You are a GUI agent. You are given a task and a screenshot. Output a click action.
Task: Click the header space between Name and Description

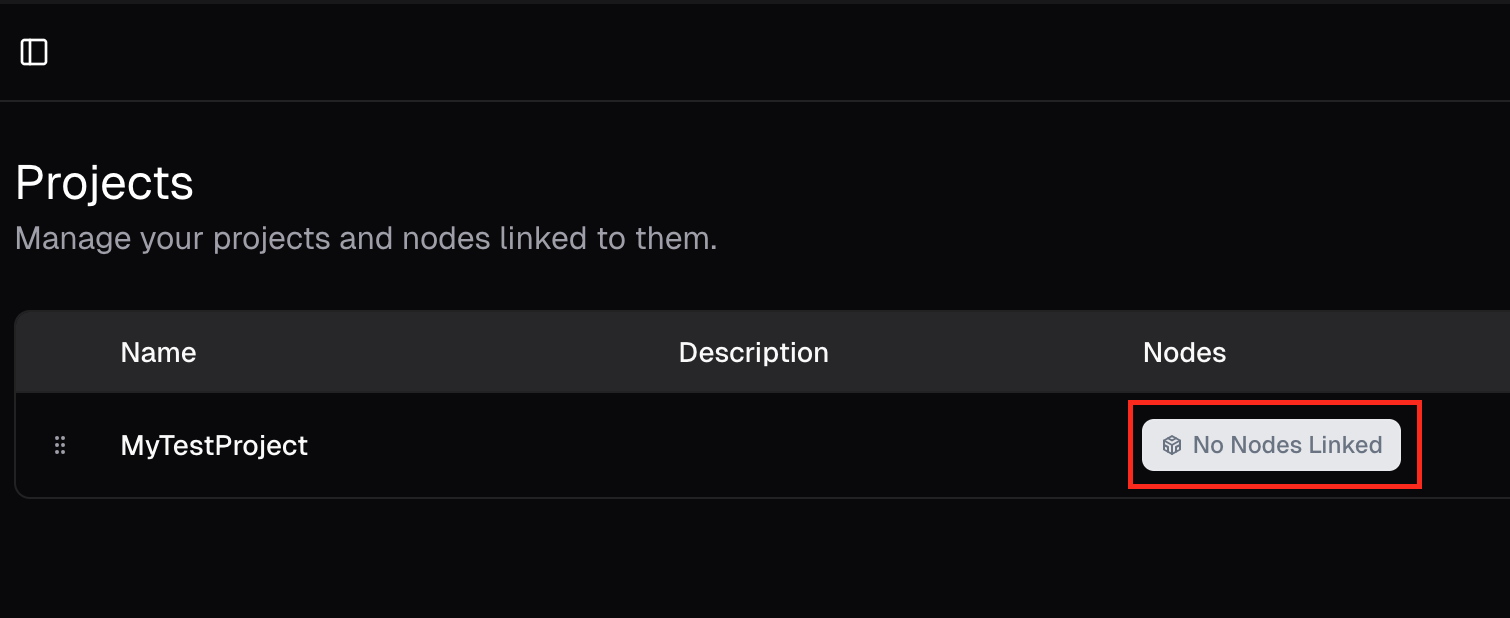coord(430,353)
